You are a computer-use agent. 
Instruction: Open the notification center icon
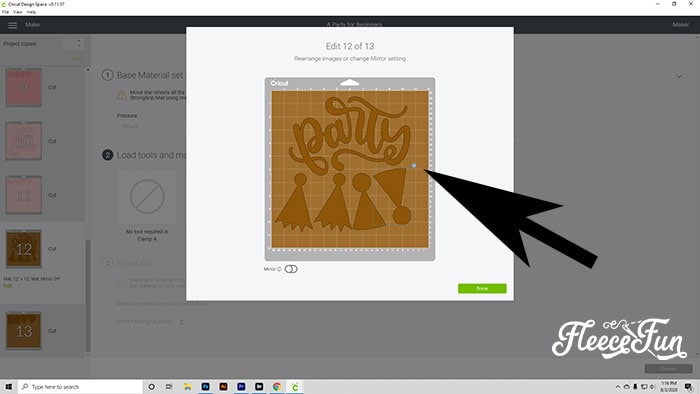[x=689, y=387]
